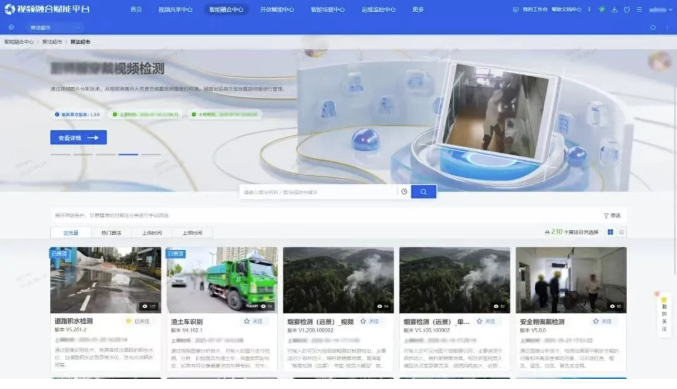Viewport: 677px width, 389px height.
Task: Click the eye view count on 道路积水检测
Action: tap(149, 306)
